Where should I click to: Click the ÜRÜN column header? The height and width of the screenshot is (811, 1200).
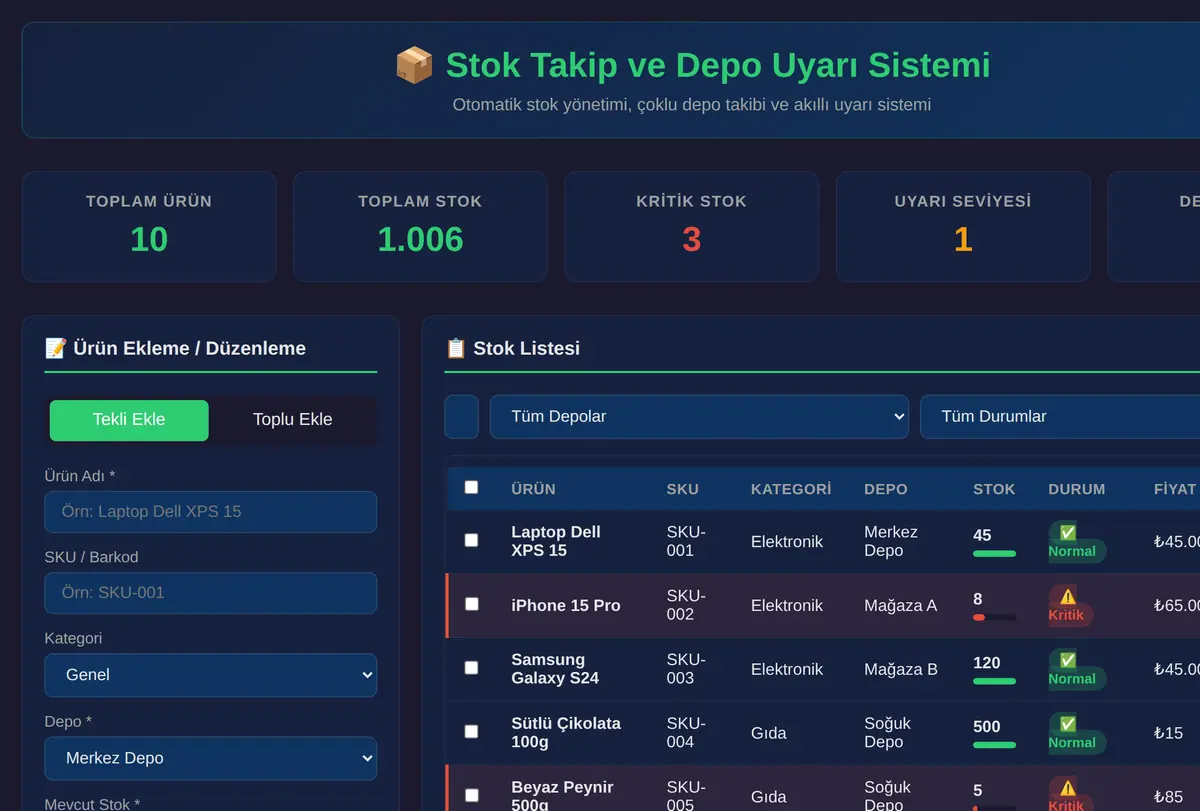point(533,489)
